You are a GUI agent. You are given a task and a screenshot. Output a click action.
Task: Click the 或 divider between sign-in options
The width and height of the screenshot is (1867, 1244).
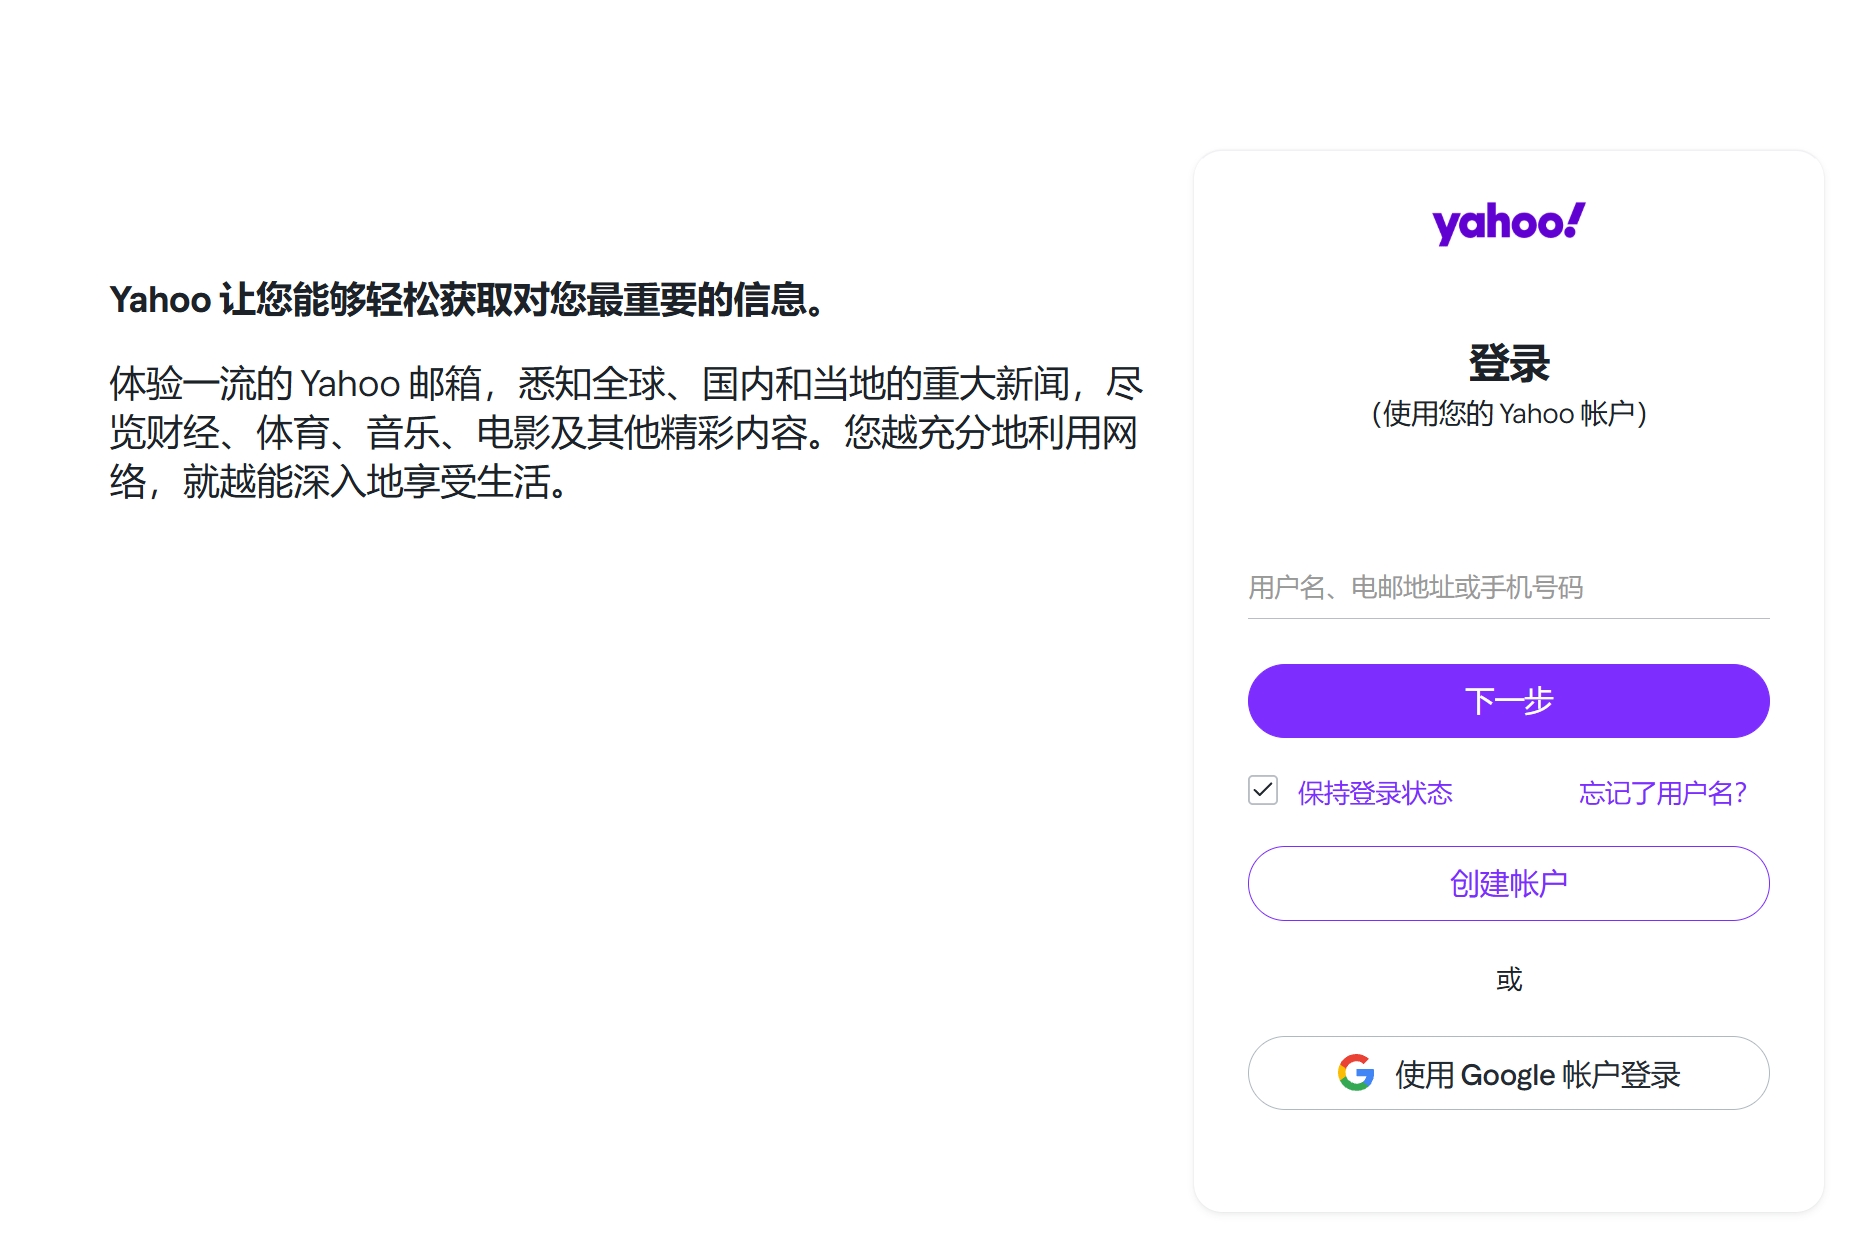point(1508,979)
